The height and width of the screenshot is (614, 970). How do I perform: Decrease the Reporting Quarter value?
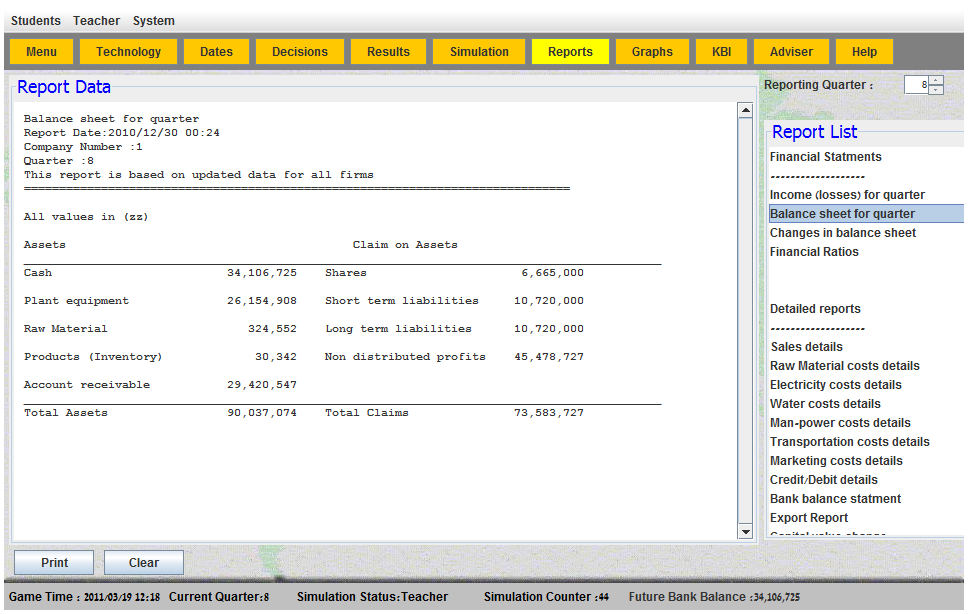click(936, 90)
